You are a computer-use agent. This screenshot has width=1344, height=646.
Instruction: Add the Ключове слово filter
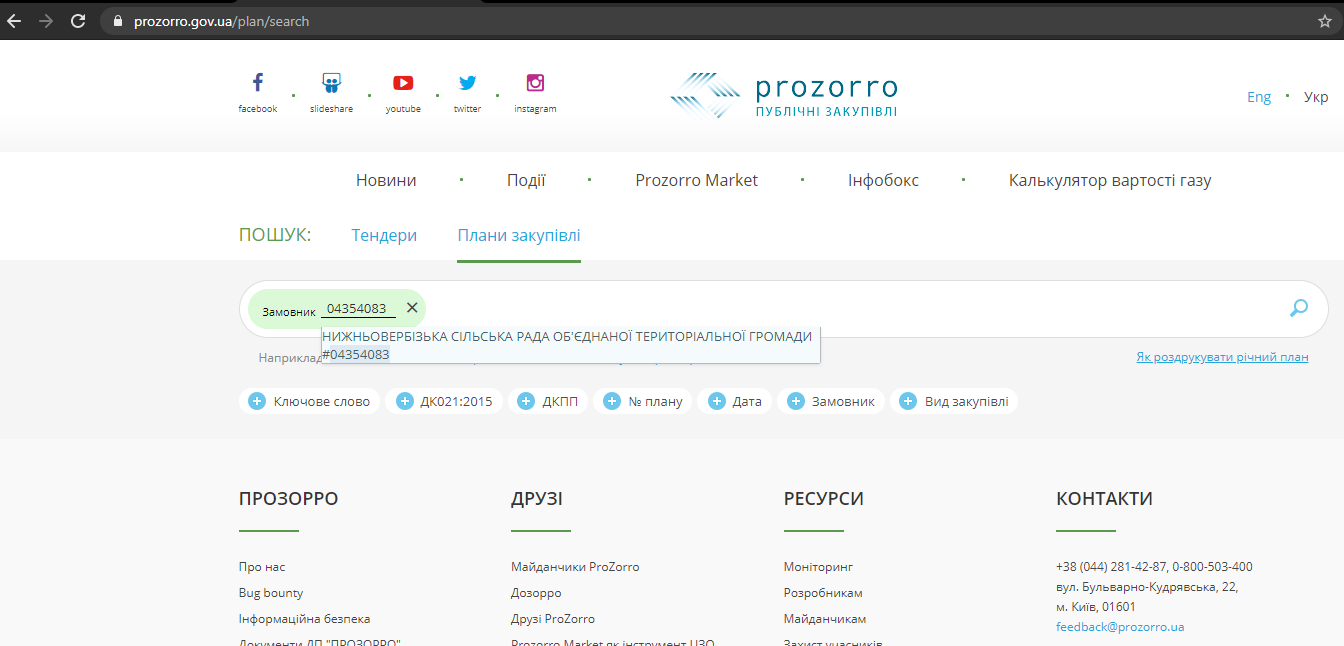point(310,401)
